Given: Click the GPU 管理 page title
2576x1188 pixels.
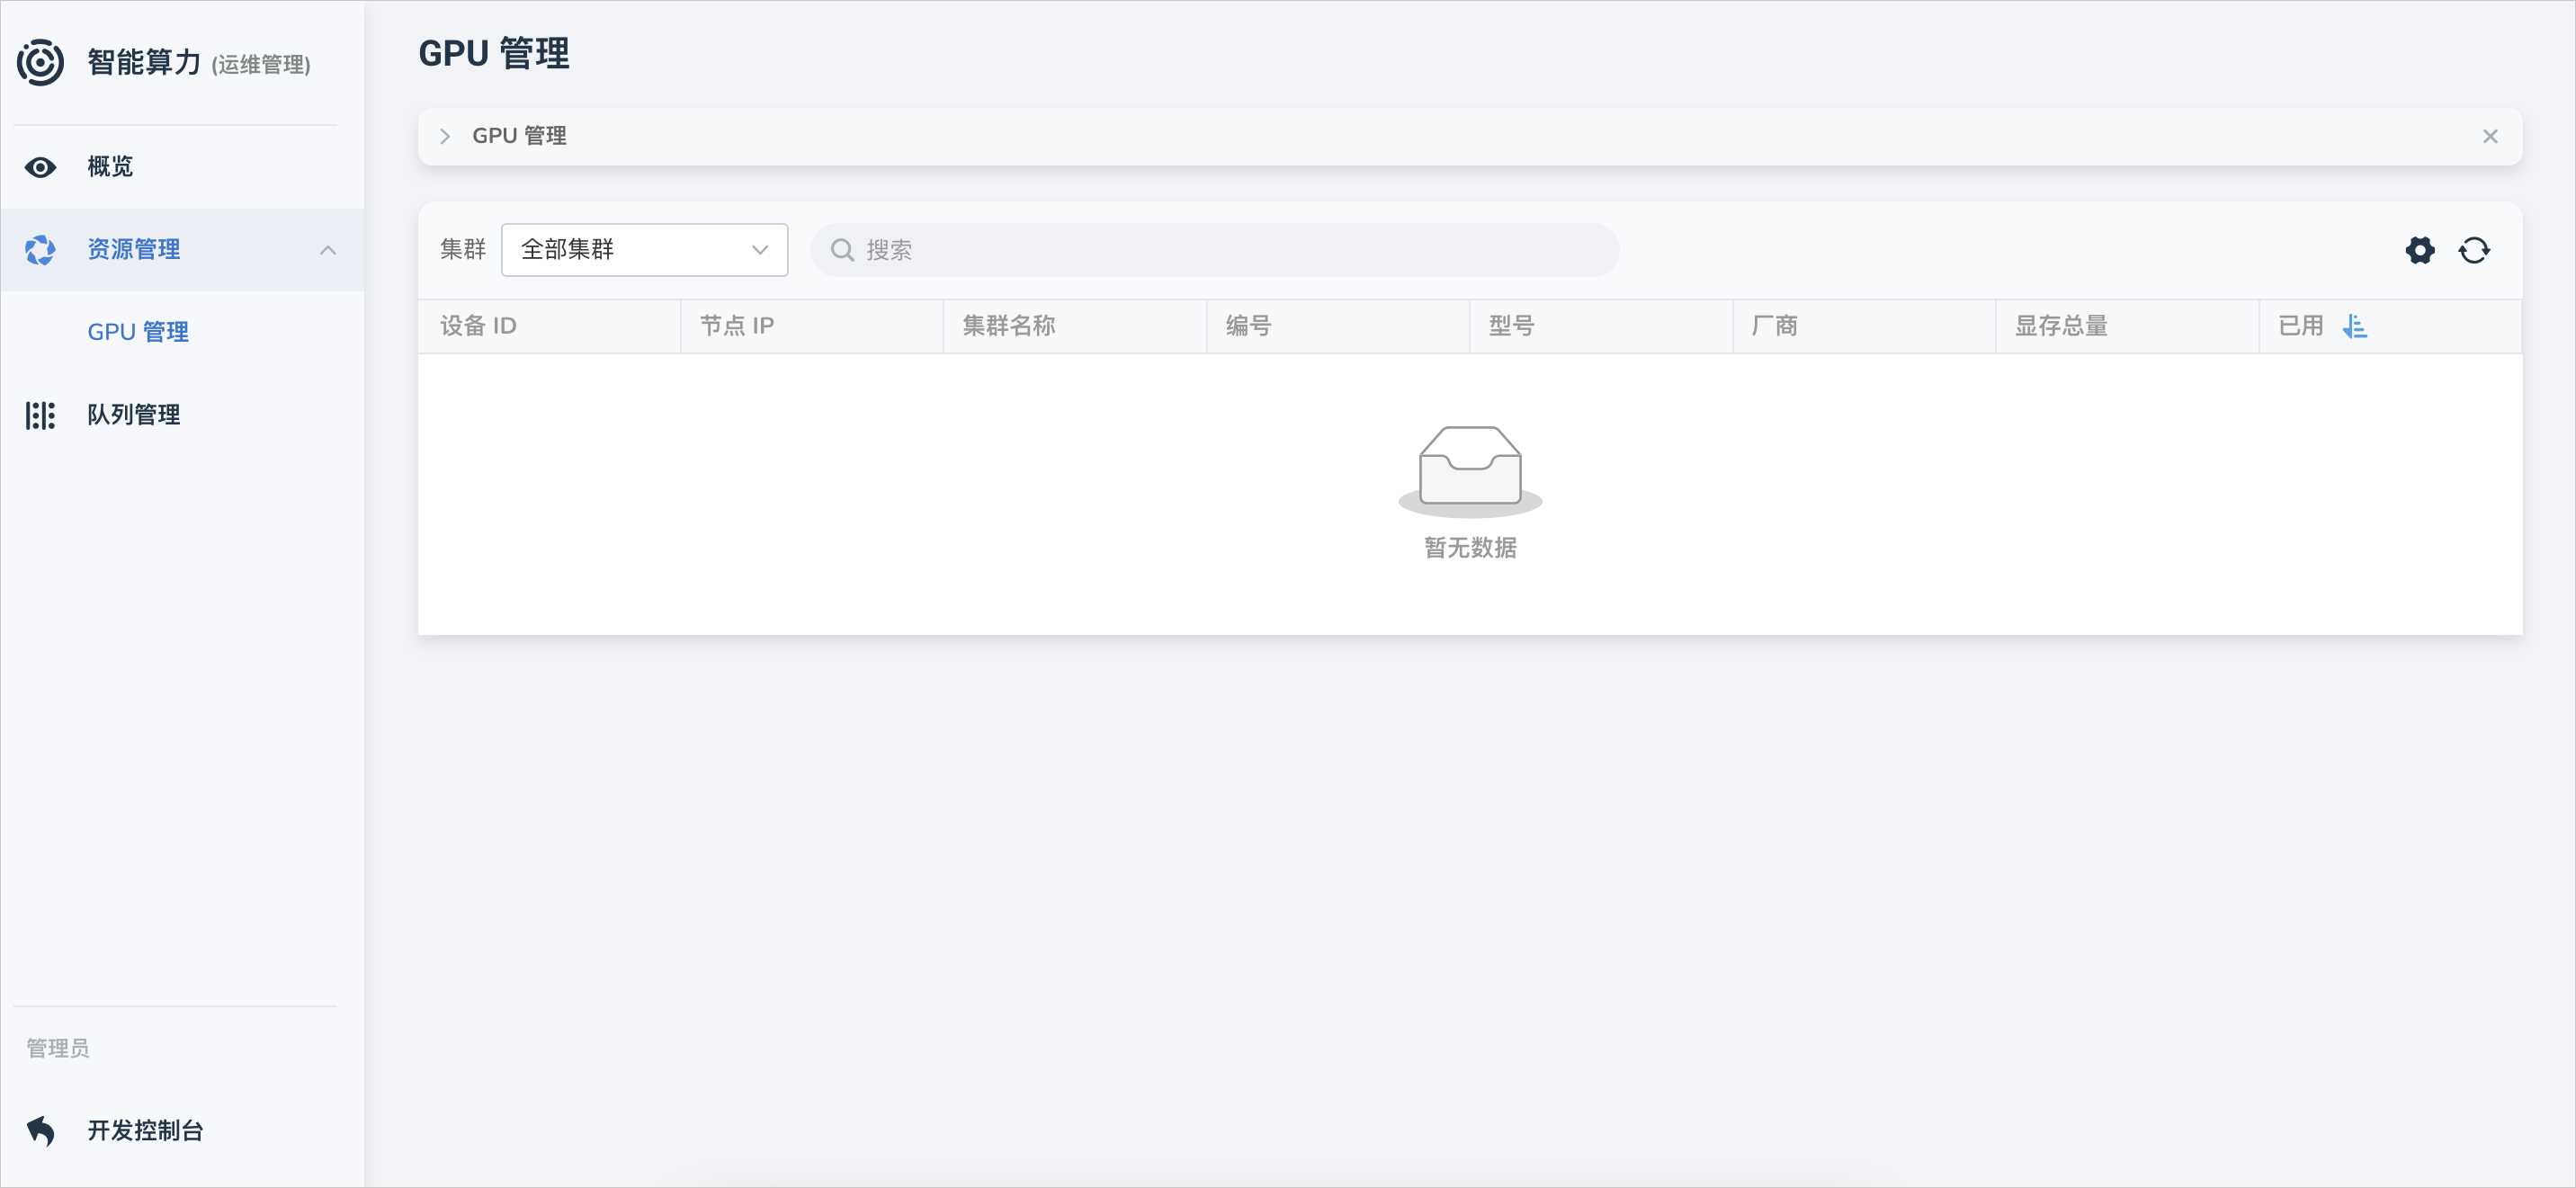Looking at the screenshot, I should tap(494, 53).
